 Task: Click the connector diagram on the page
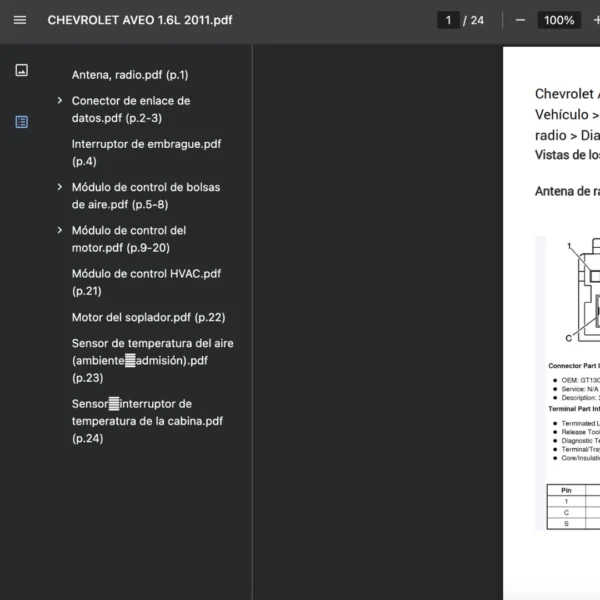[x=582, y=291]
